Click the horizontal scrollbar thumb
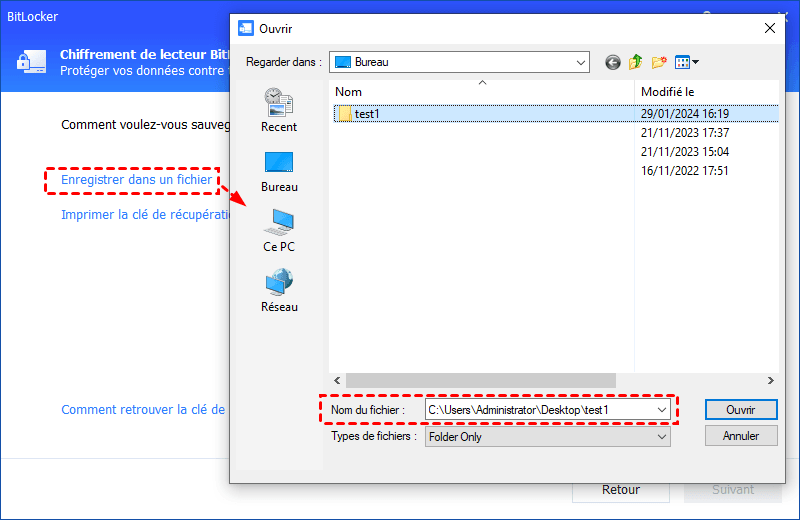 pyautogui.click(x=481, y=380)
